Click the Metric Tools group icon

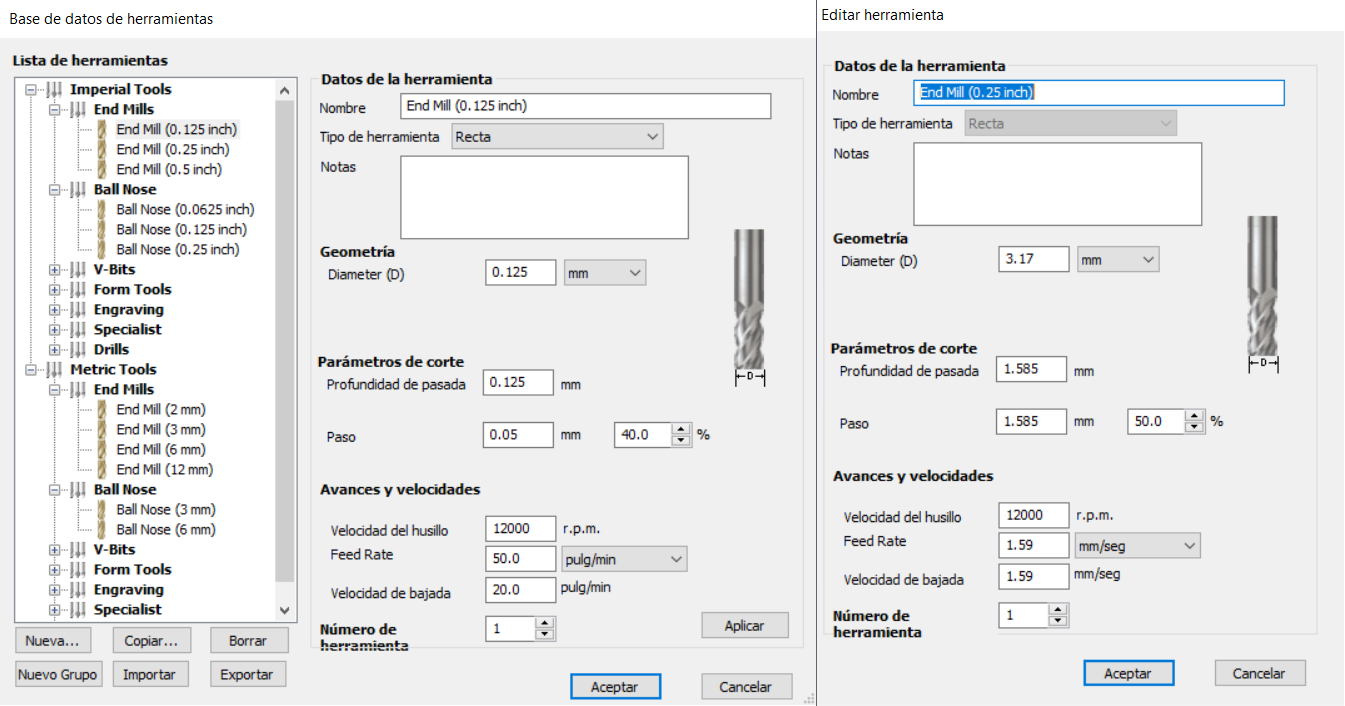click(x=54, y=369)
